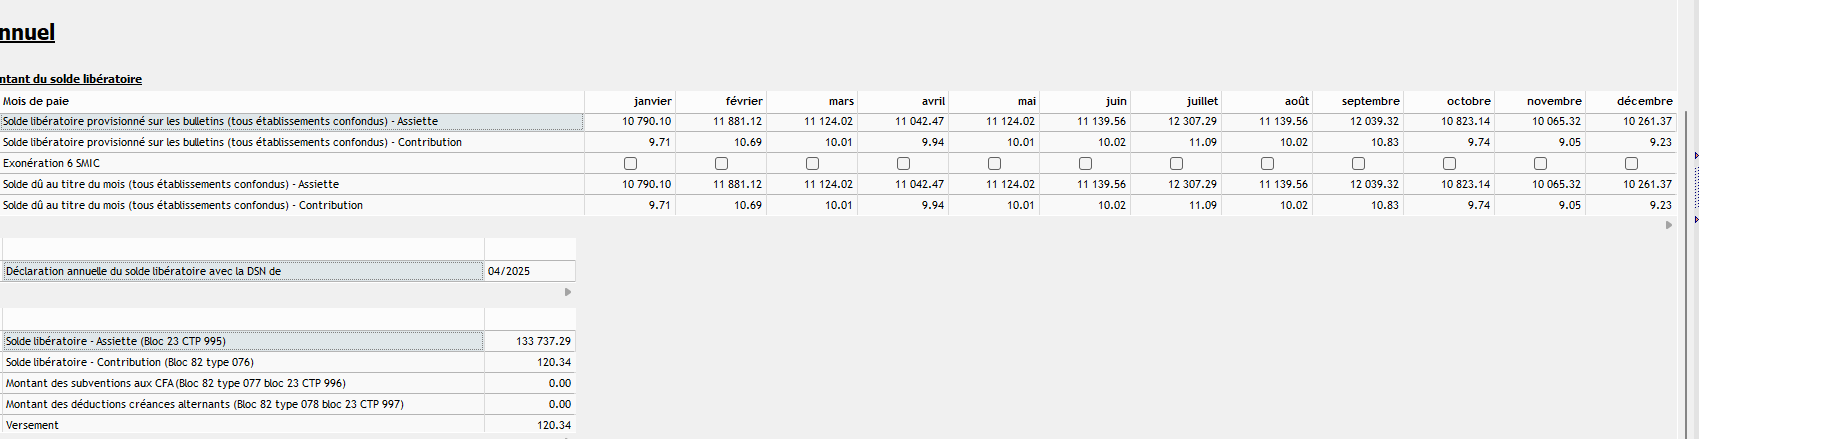Viewport: 1840px width, 439px height.
Task: Select the 04/2025 DSN declaration field
Action: click(x=530, y=271)
